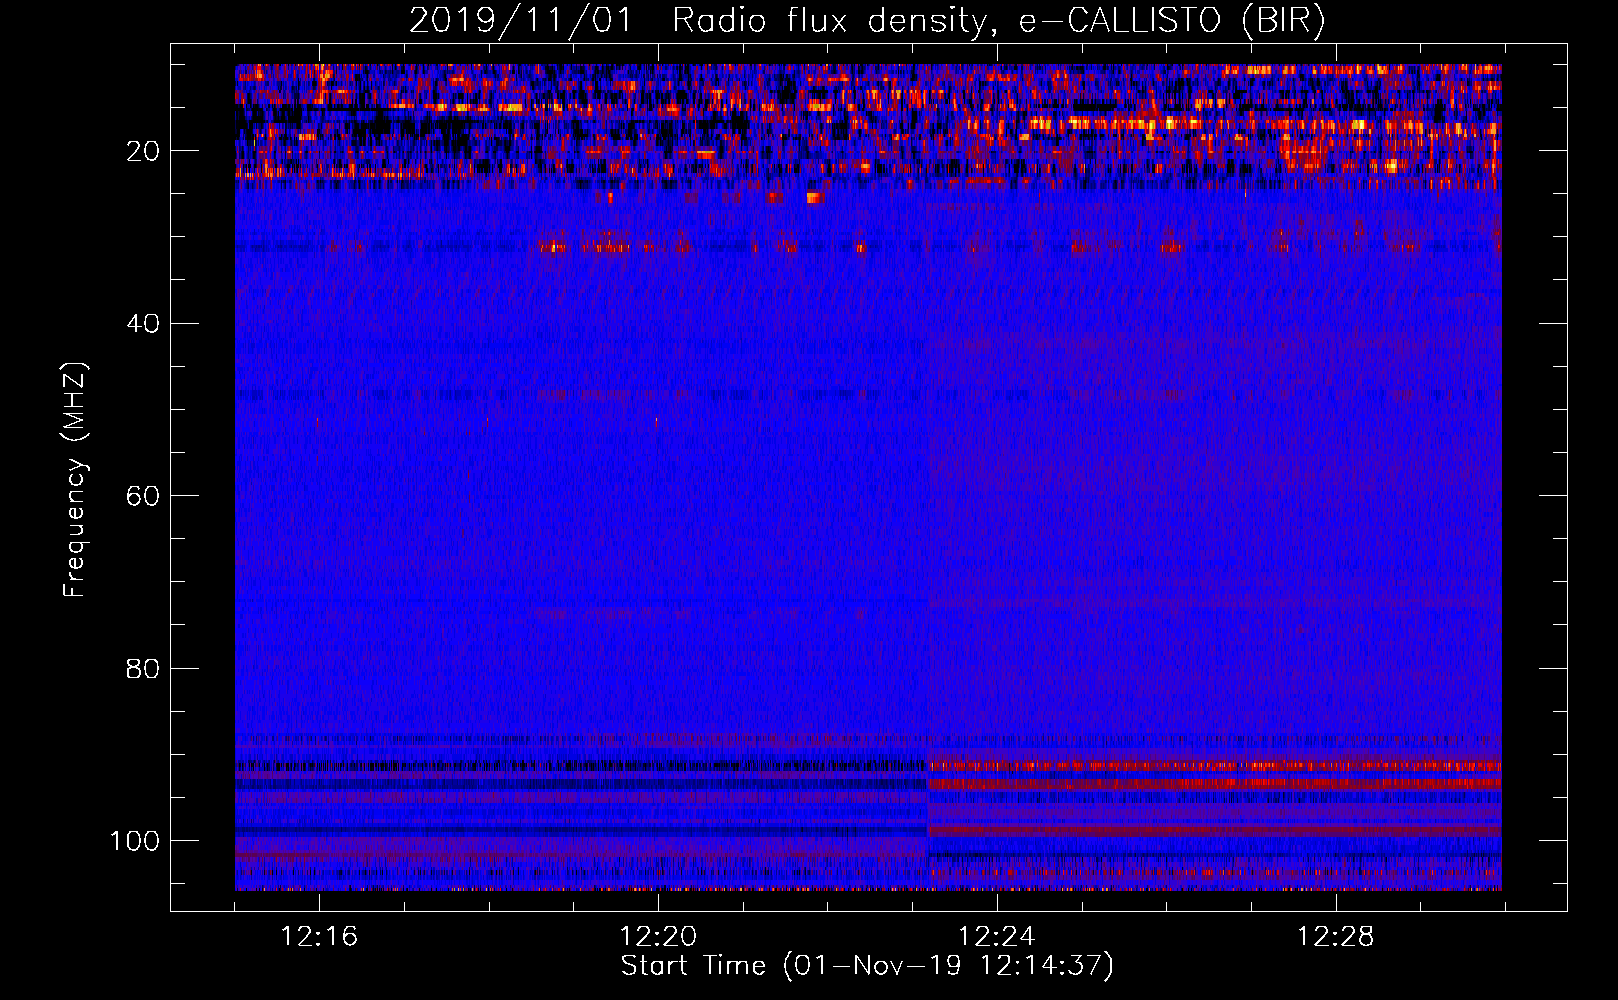Select the 12:20 time tick label
1618x1000 pixels.
point(658,937)
